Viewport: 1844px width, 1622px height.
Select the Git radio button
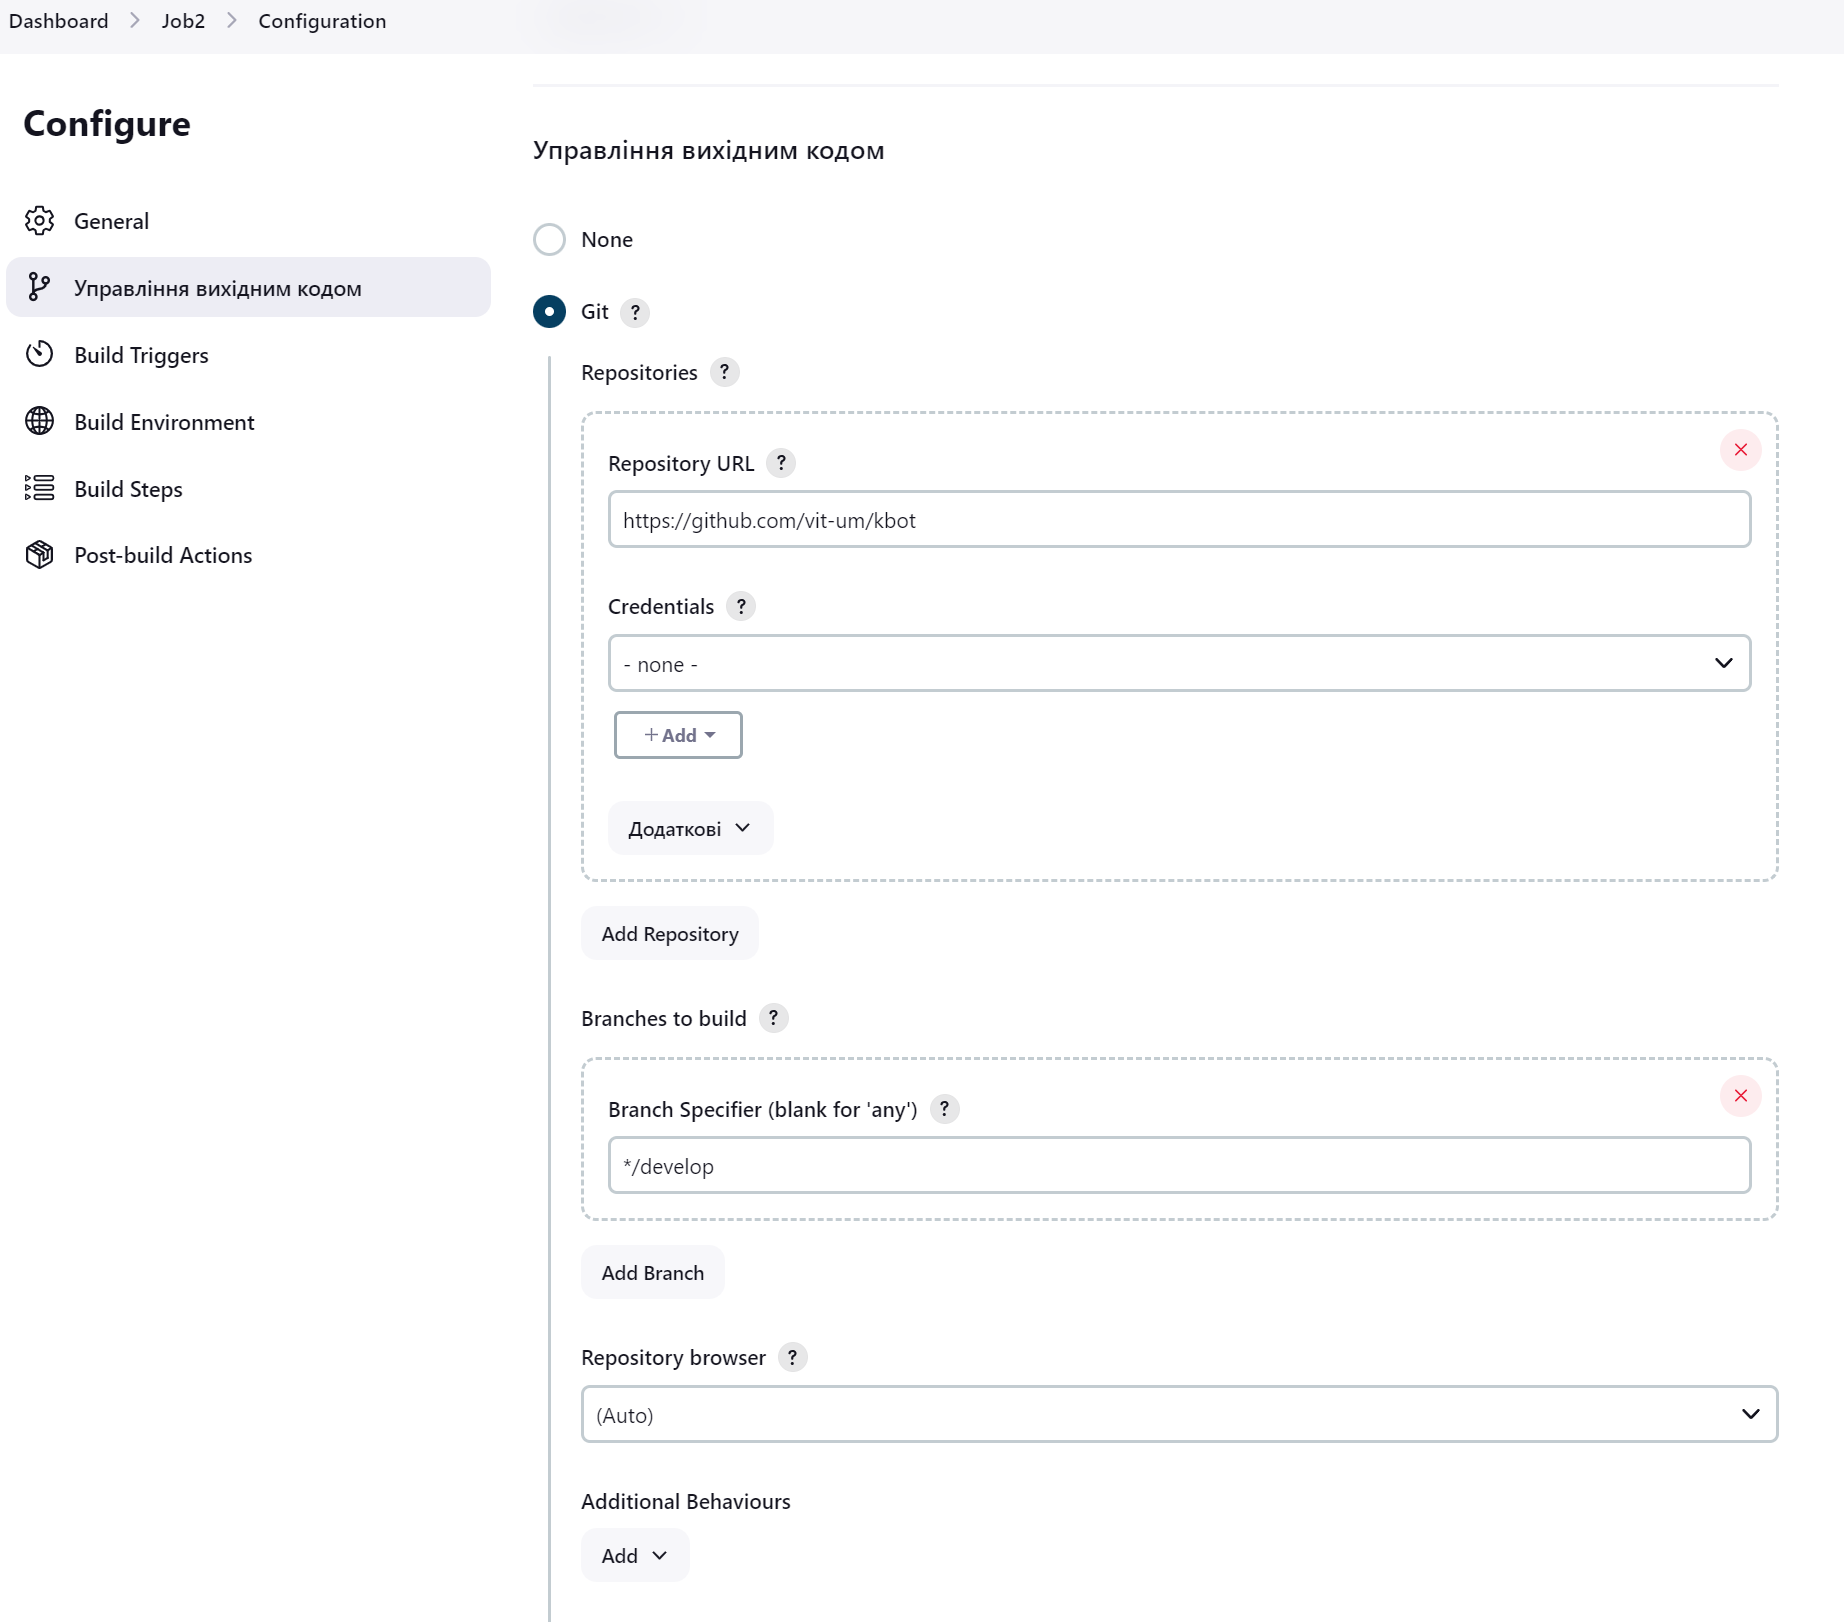(x=549, y=312)
